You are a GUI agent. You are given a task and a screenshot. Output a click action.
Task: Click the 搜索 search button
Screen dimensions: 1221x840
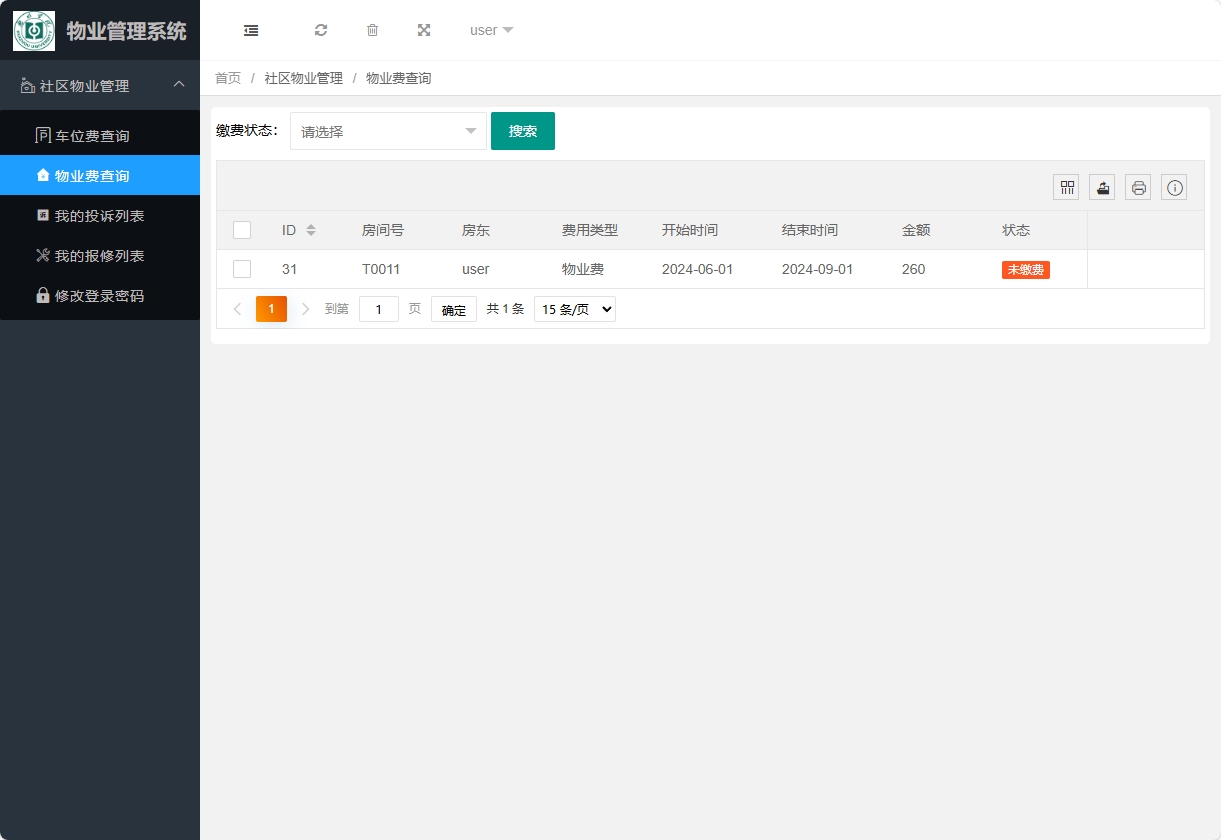coord(522,130)
